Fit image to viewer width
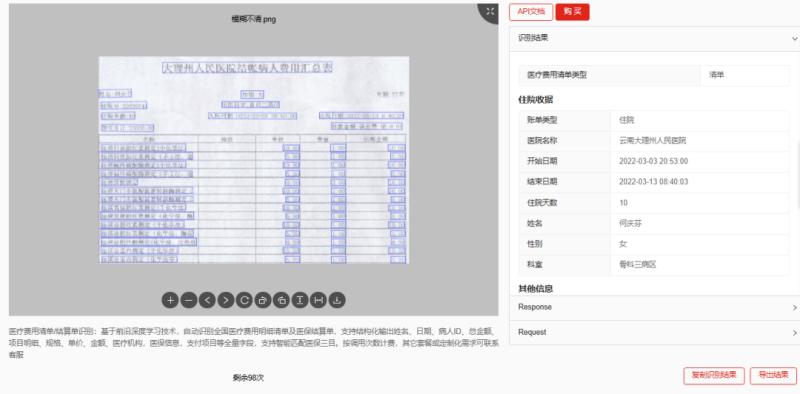The width and height of the screenshot is (800, 394). pyautogui.click(x=318, y=300)
